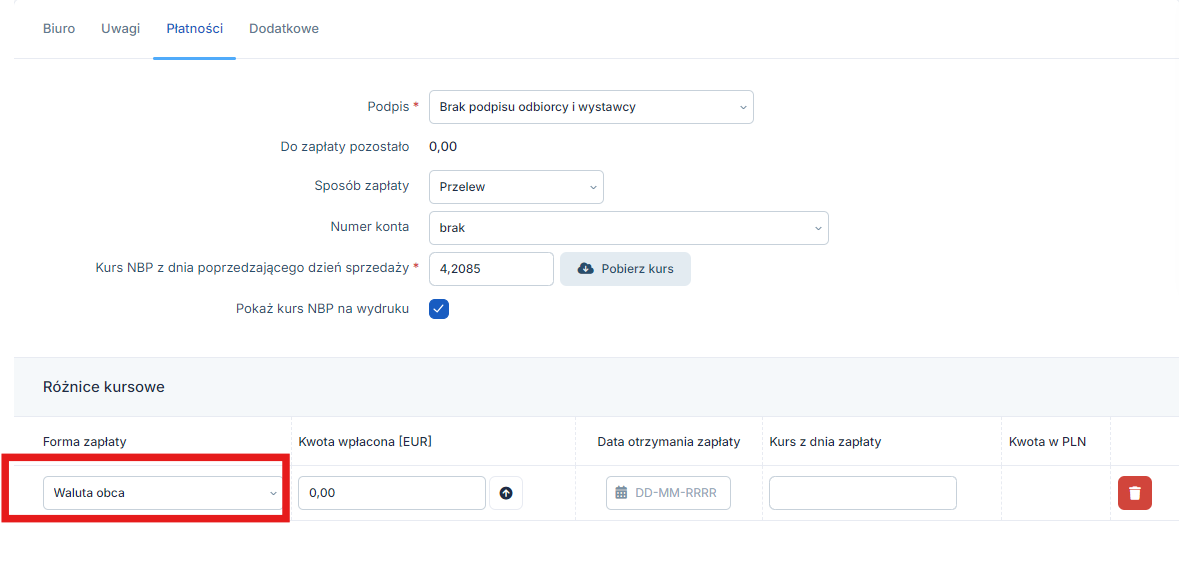The image size is (1179, 565).
Task: Click the Data otrzymania zapłaty date field
Action: [668, 493]
